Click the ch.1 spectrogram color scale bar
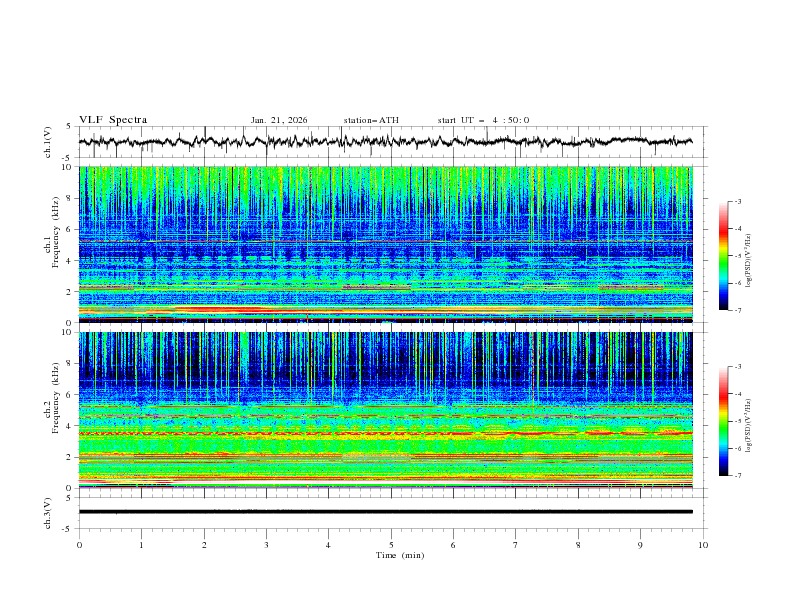This screenshot has height=612, width=792. pyautogui.click(x=723, y=256)
